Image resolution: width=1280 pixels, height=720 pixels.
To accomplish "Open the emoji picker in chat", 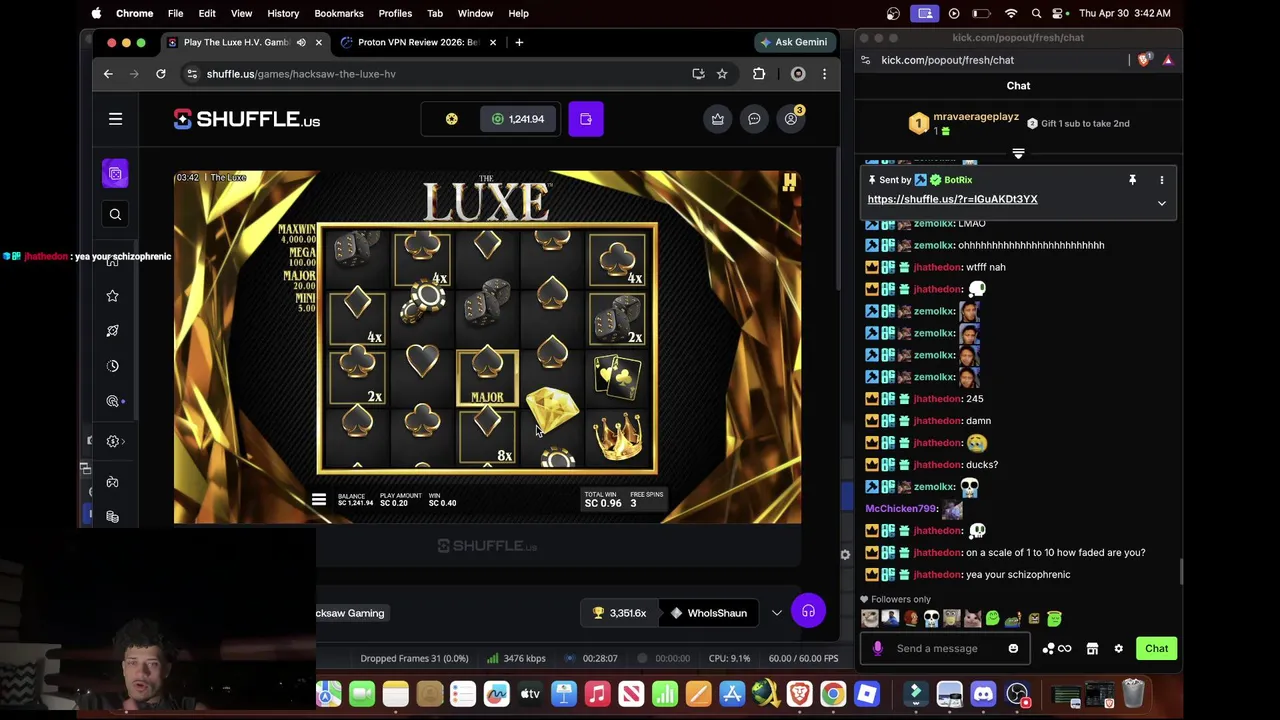I will coord(1013,648).
